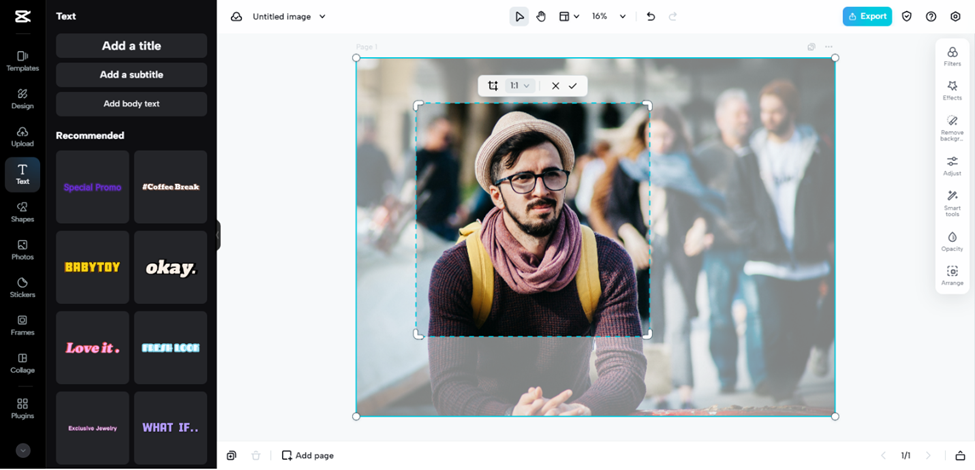The image size is (975, 470).
Task: Choose the #CoffeeBreak text style
Action: (x=170, y=187)
